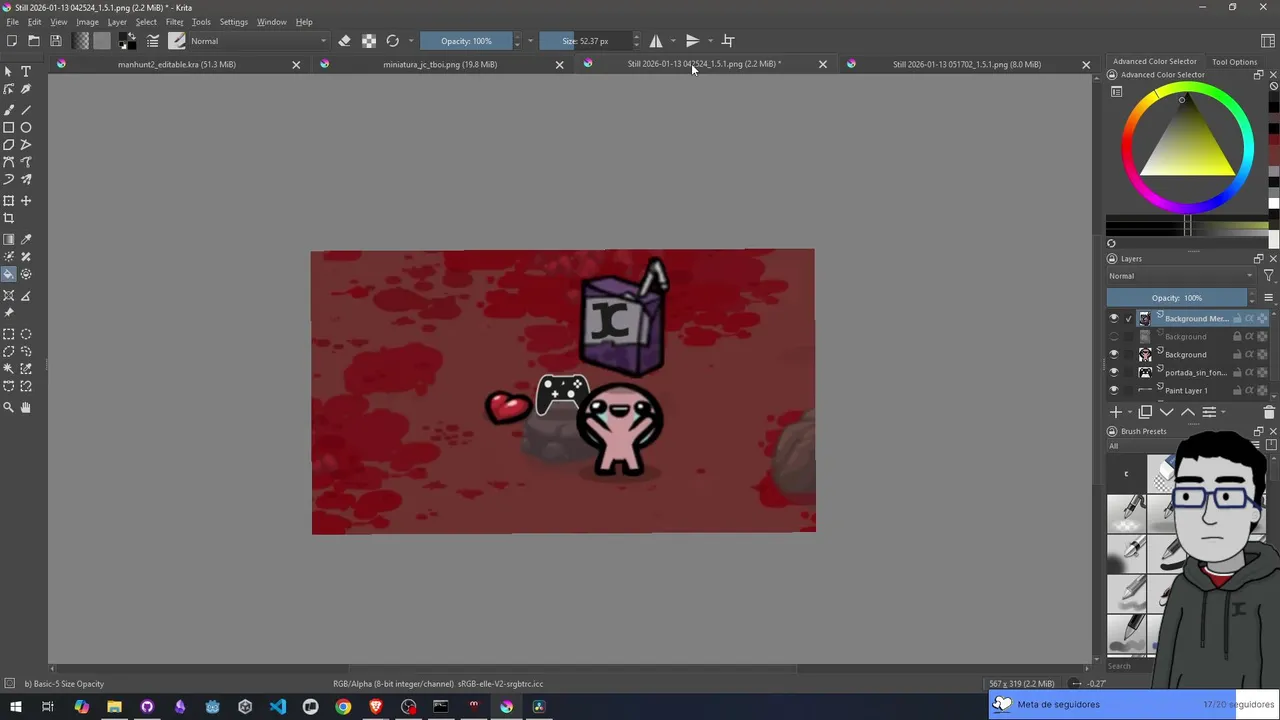Toggle Preserve Alpha in top toolbar
The height and width of the screenshot is (720, 1280).
[369, 41]
